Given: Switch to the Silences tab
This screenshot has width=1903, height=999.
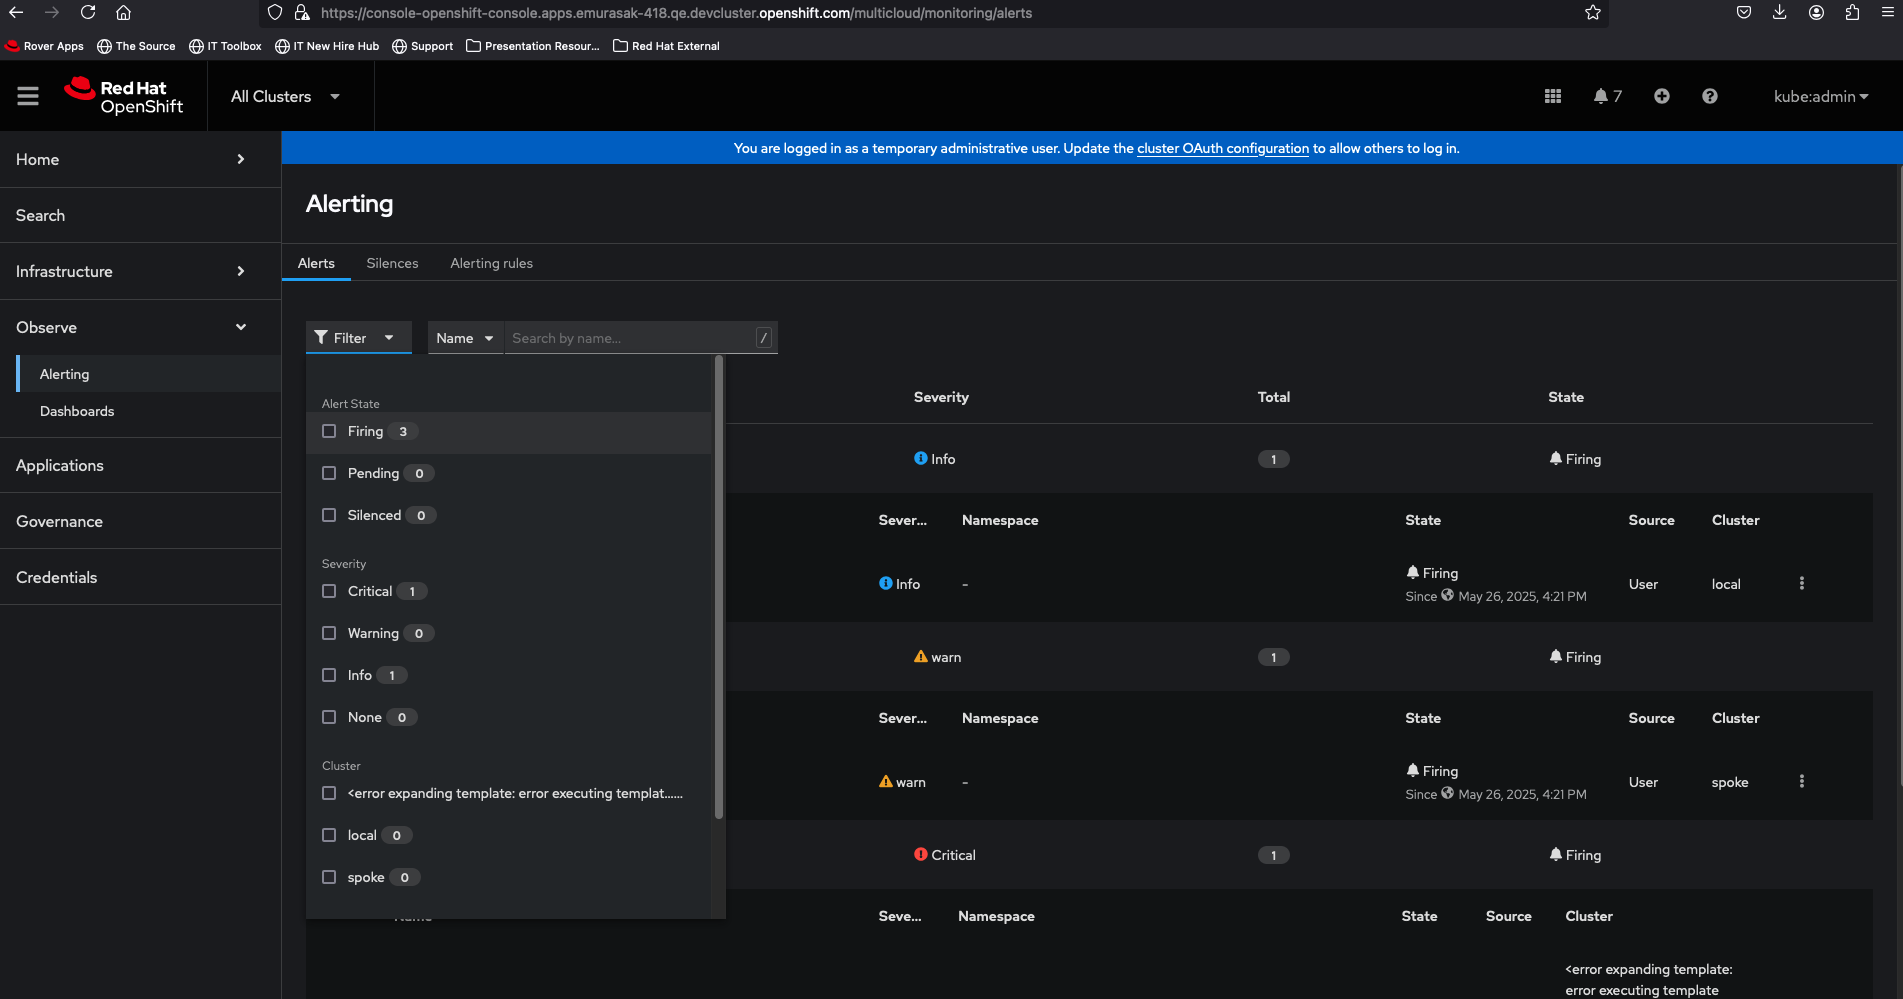Looking at the screenshot, I should point(392,263).
